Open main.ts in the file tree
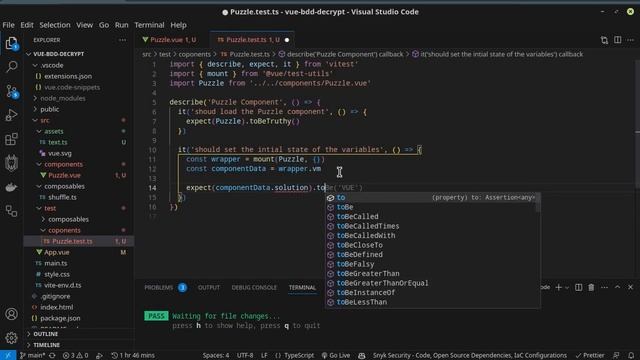Screen dimensions: 640x360 pos(56,263)
